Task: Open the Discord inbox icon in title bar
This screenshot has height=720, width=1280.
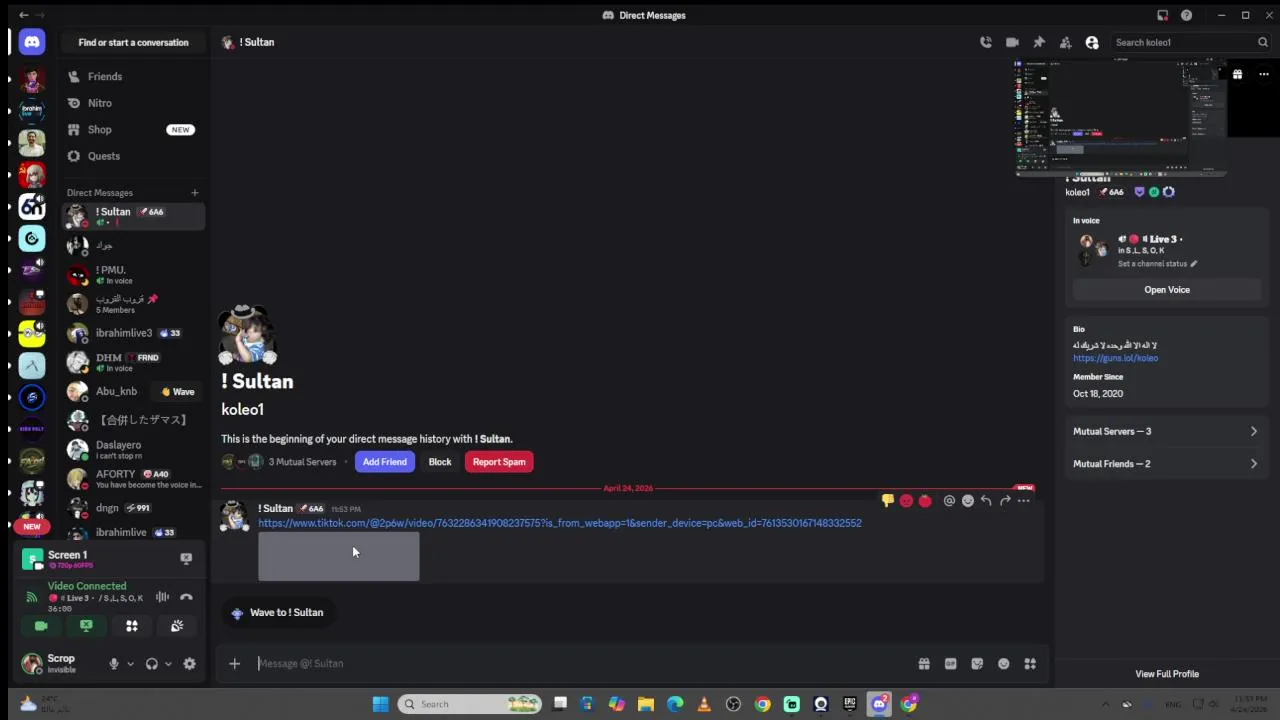Action: pos(1162,15)
